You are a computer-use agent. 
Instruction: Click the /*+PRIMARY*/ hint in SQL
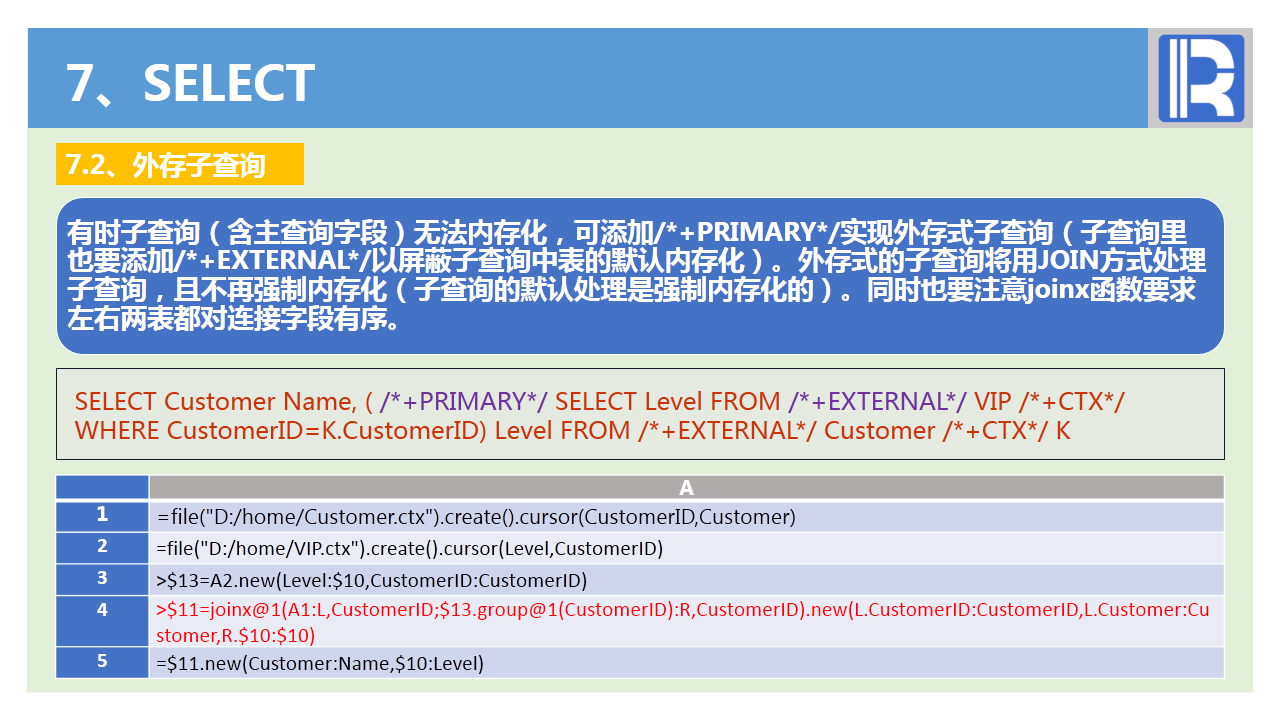click(x=463, y=401)
